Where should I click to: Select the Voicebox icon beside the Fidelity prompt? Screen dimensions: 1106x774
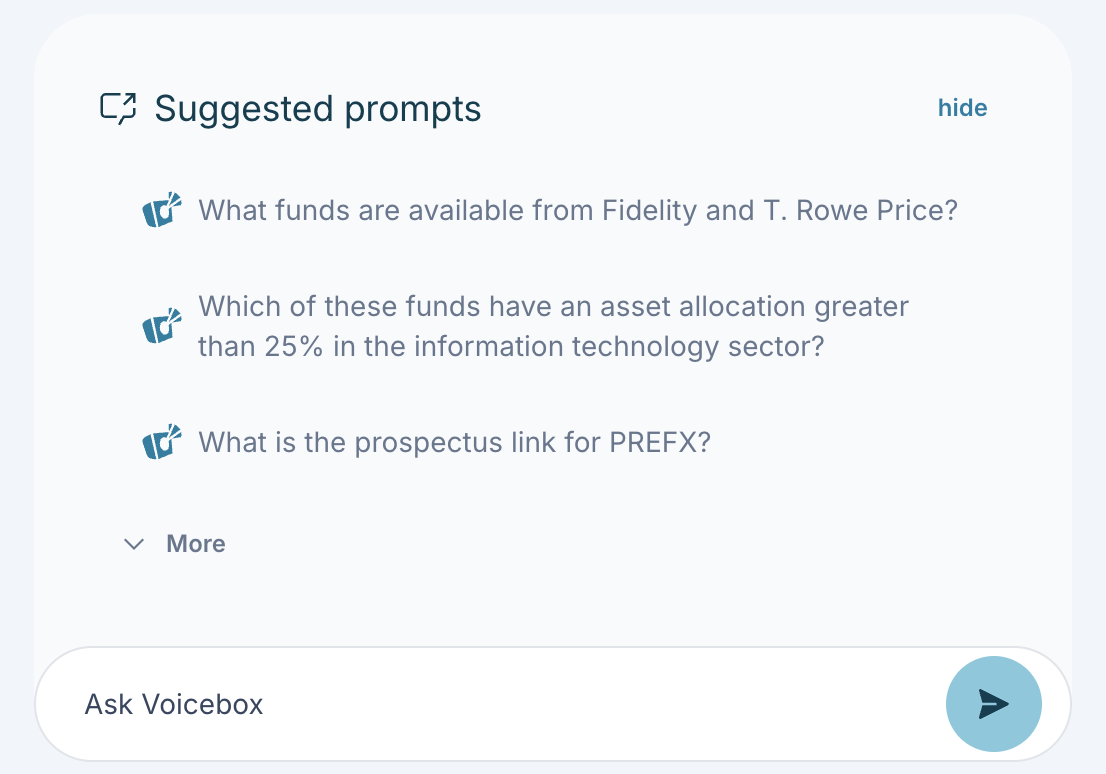(161, 211)
